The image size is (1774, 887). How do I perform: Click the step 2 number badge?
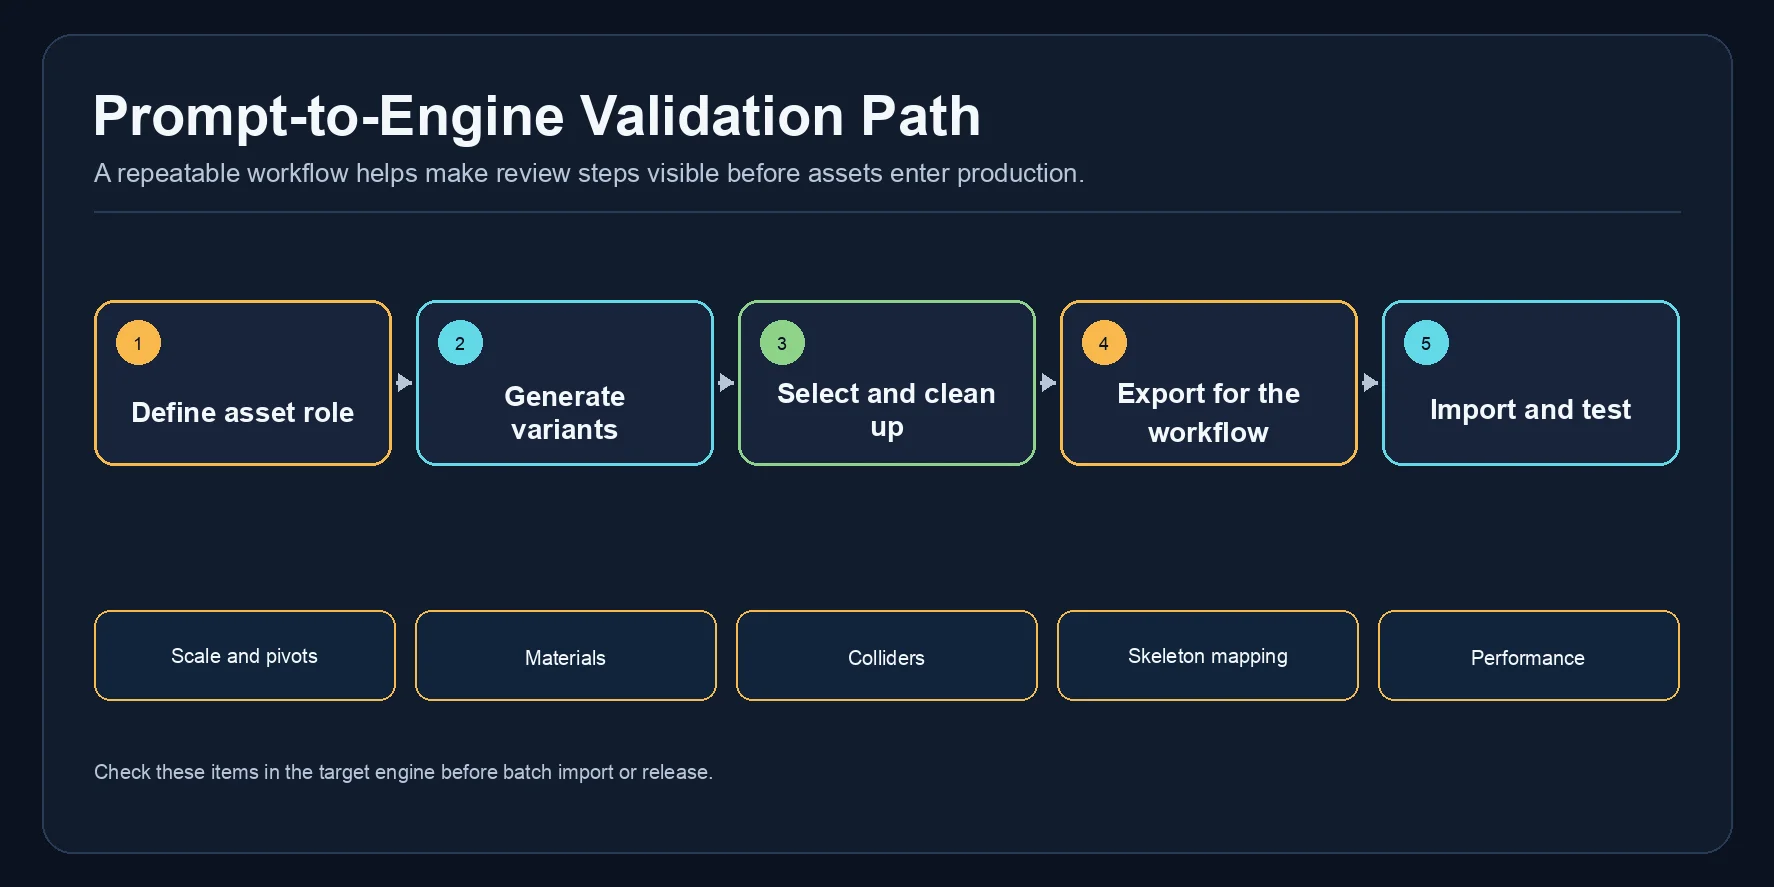pos(460,343)
